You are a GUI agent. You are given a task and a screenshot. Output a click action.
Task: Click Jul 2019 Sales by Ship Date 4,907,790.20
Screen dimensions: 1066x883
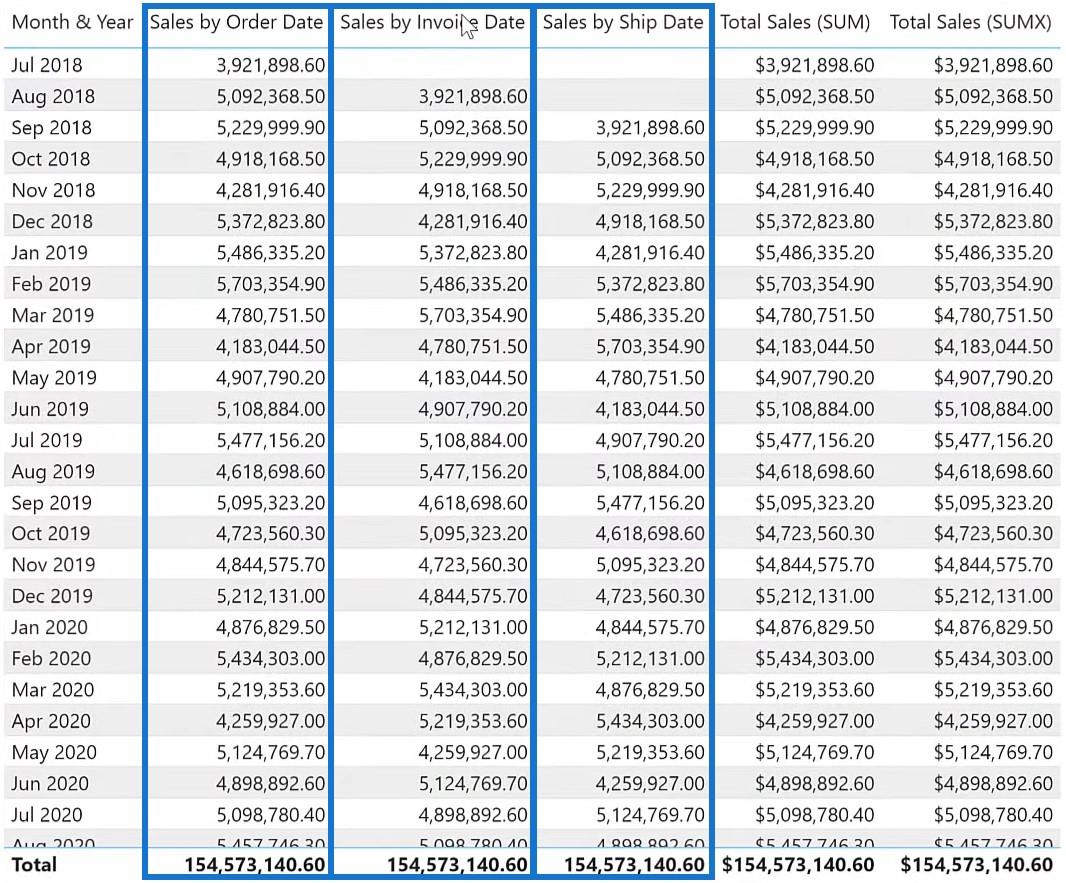[650, 440]
